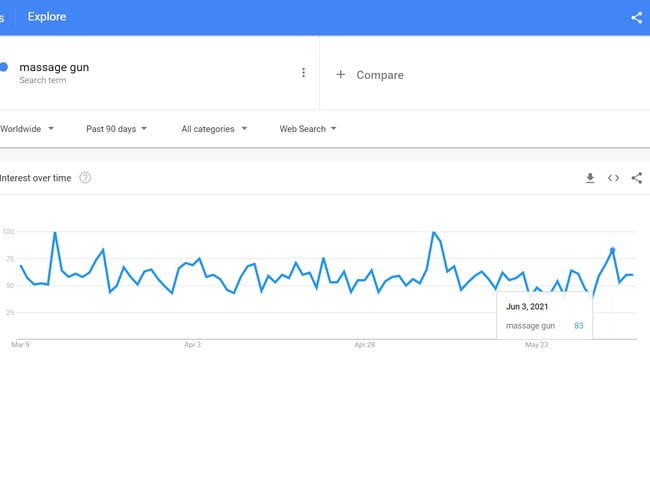Screen dimensions: 650x500
Task: Open the Web Search type dropdown
Action: (307, 129)
